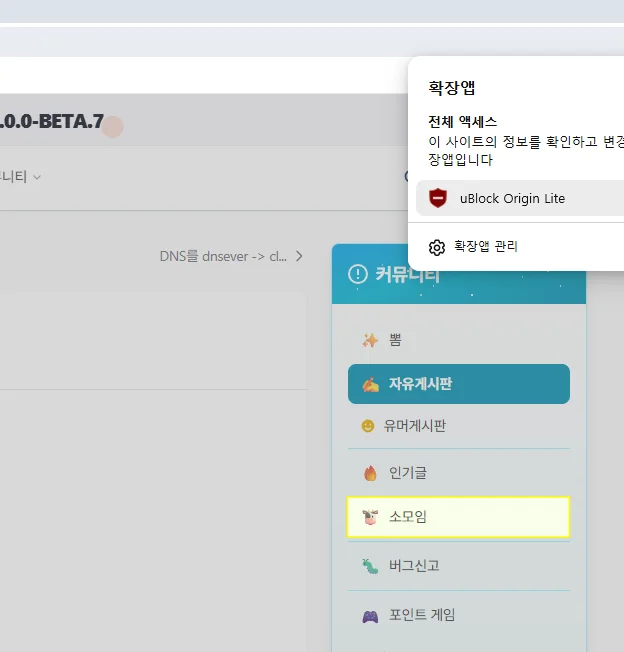This screenshot has width=624, height=652.
Task: Open the DNS를 dnsever notice link
Action: pos(223,256)
